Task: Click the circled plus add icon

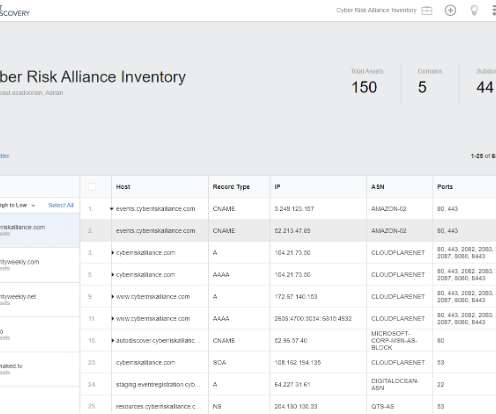Action: pos(450,10)
